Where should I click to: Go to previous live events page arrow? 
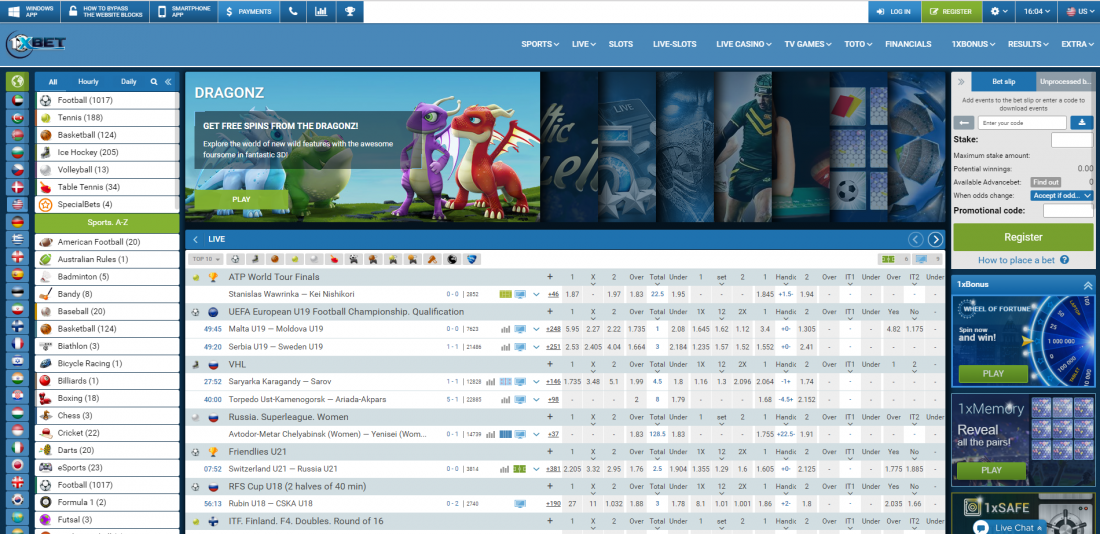(915, 239)
